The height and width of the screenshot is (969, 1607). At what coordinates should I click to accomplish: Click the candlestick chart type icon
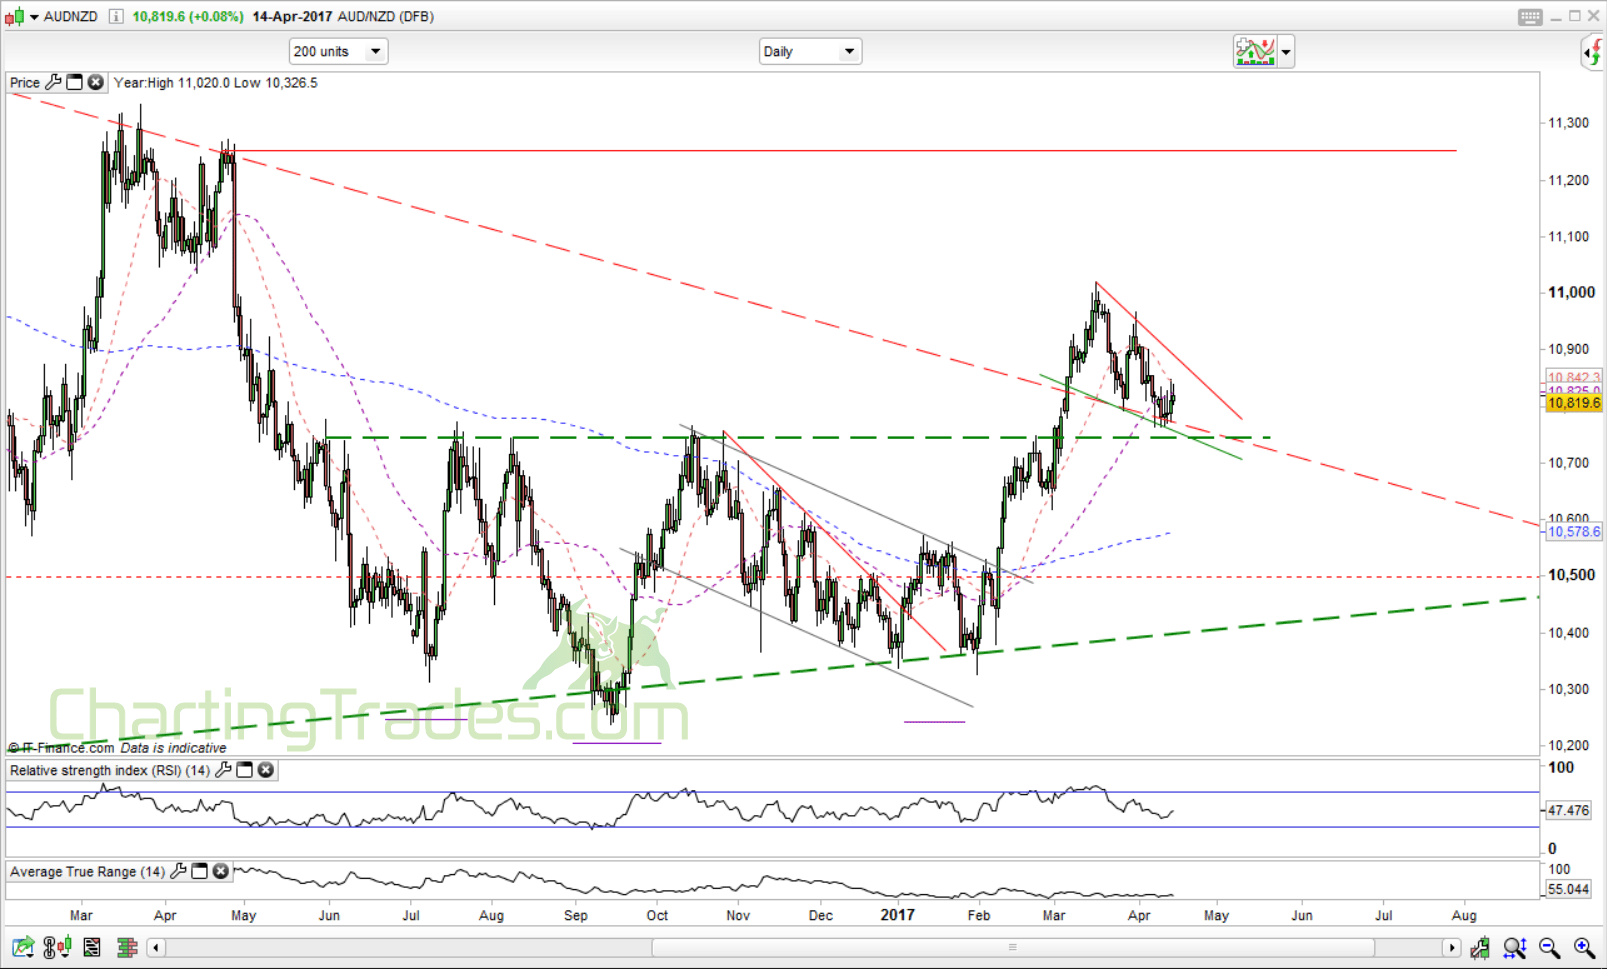point(65,947)
